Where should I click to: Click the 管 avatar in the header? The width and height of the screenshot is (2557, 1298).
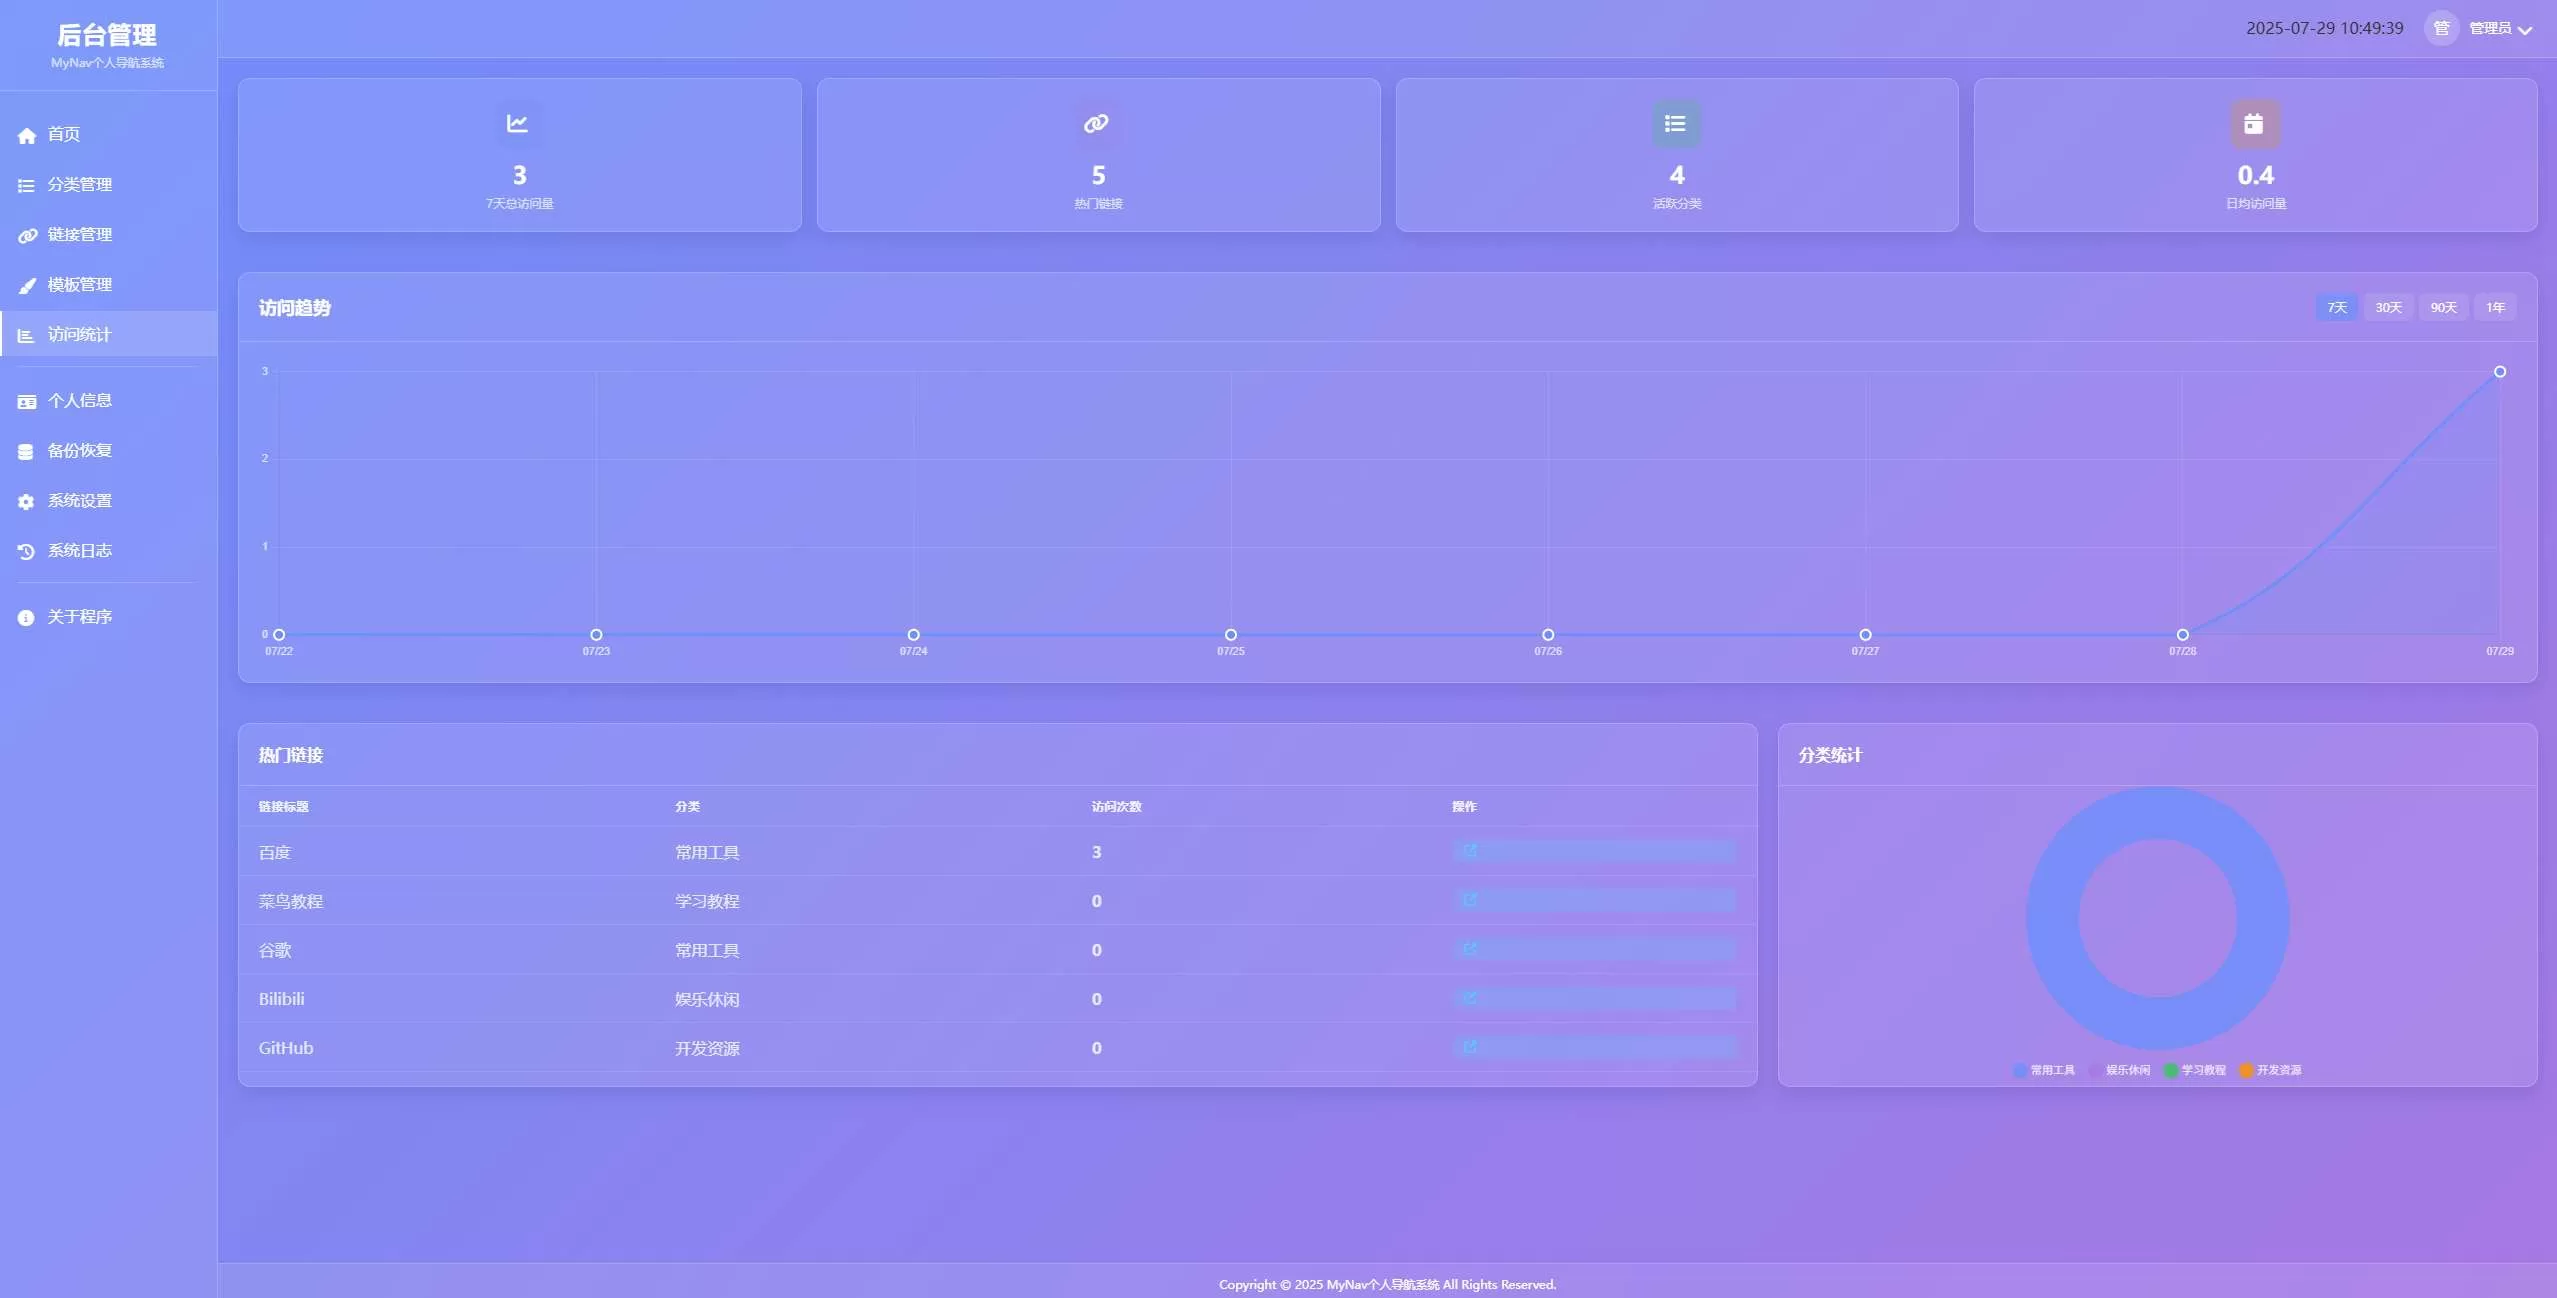tap(2441, 28)
